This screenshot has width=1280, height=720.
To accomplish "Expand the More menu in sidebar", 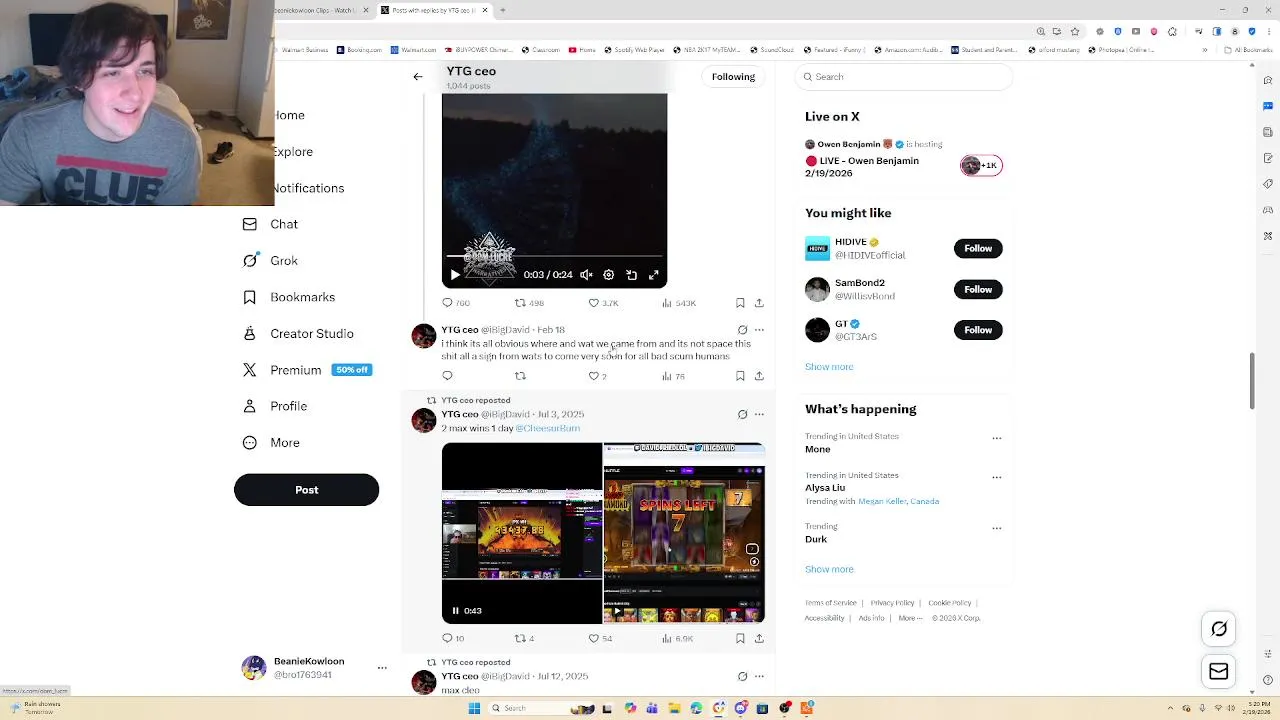I will 271,443.
